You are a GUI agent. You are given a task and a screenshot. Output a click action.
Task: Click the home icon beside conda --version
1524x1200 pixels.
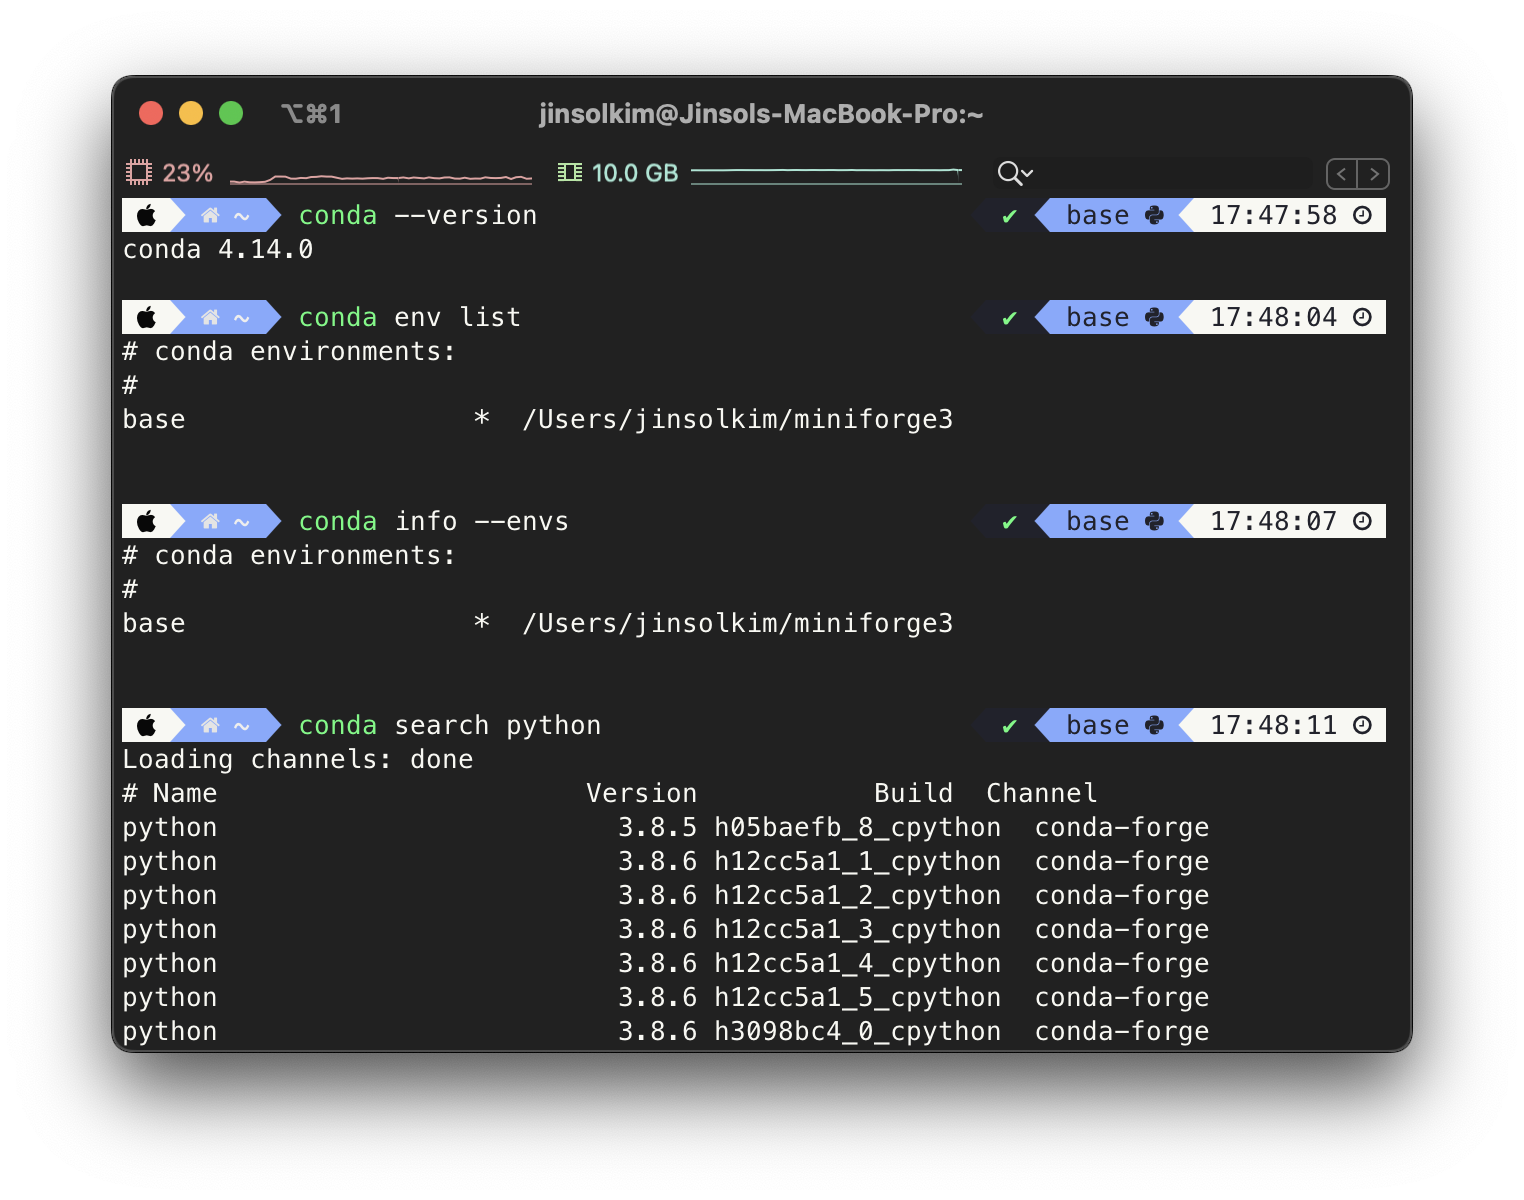coord(210,215)
